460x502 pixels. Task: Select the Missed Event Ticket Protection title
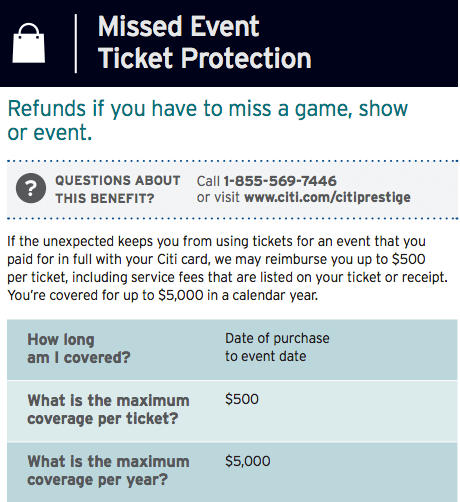(205, 42)
